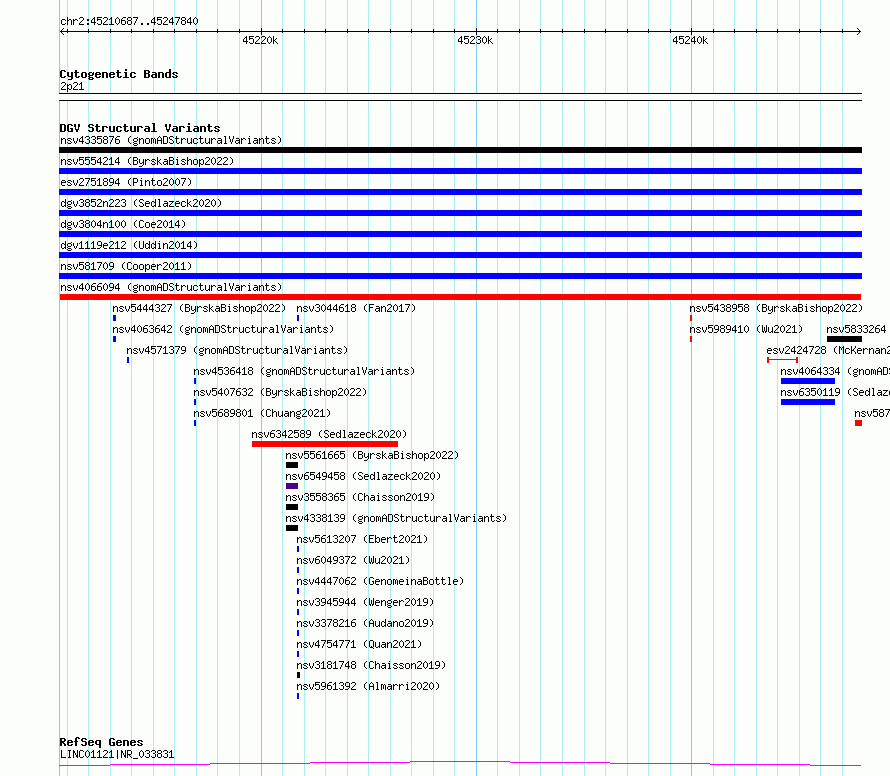890x776 pixels.
Task: Click nsv581709 (Cooper2011) label
Action: [126, 266]
